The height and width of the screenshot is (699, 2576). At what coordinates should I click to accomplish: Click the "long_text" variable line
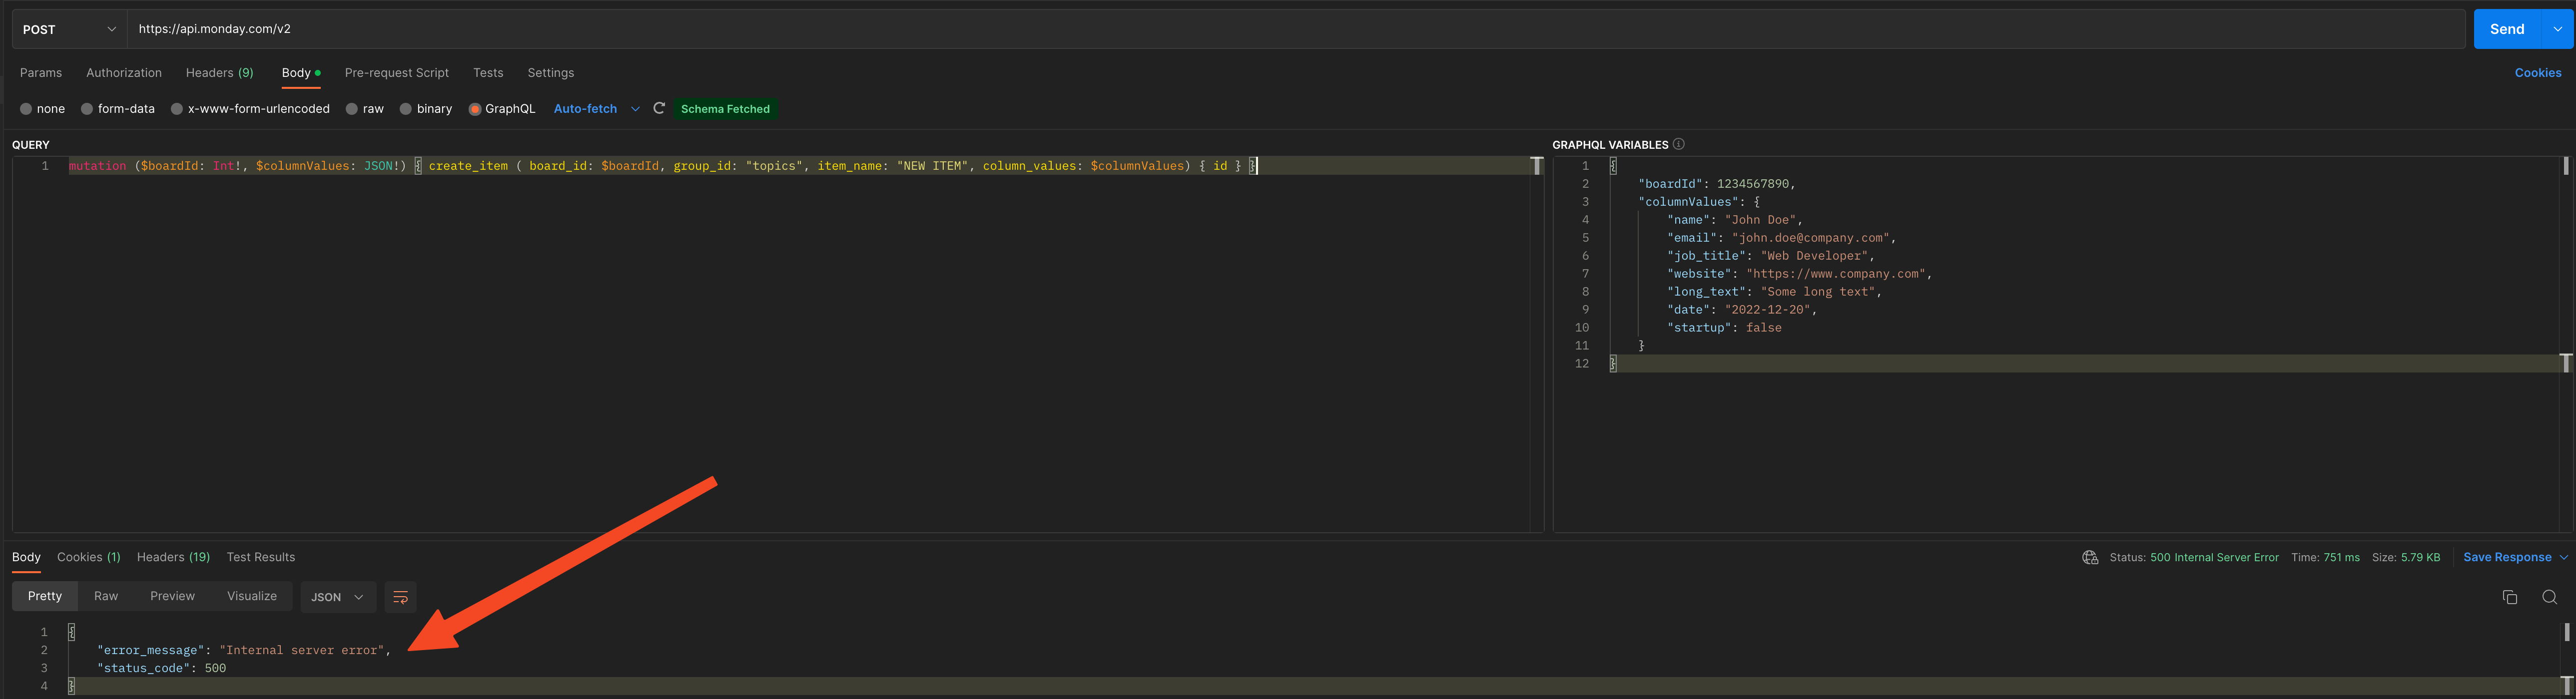pos(1775,292)
